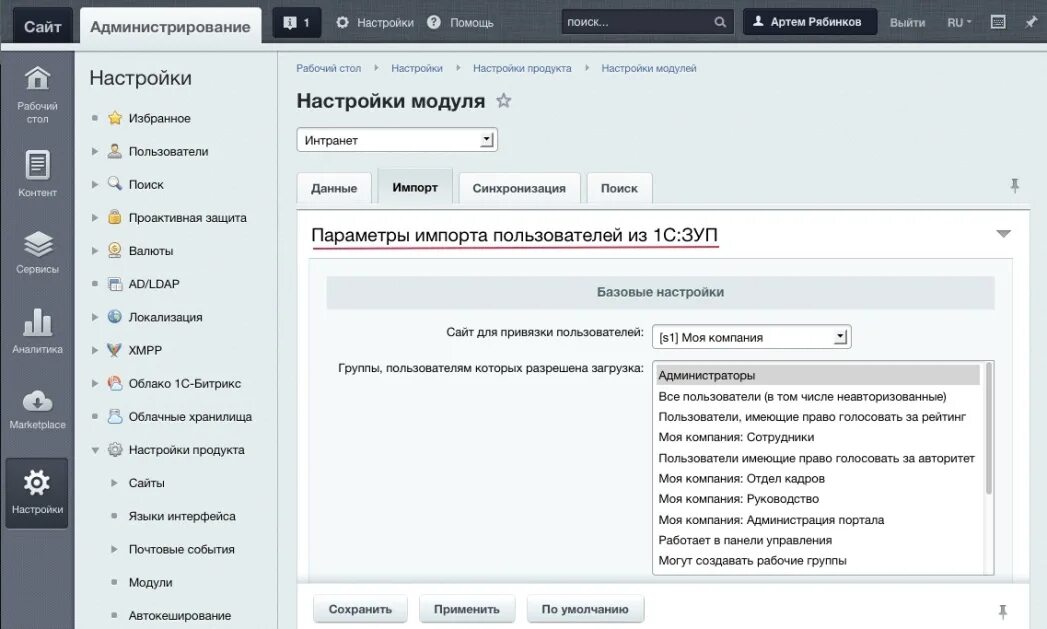Switch to the Сайт top tab
The image size is (1047, 629).
tap(43, 27)
